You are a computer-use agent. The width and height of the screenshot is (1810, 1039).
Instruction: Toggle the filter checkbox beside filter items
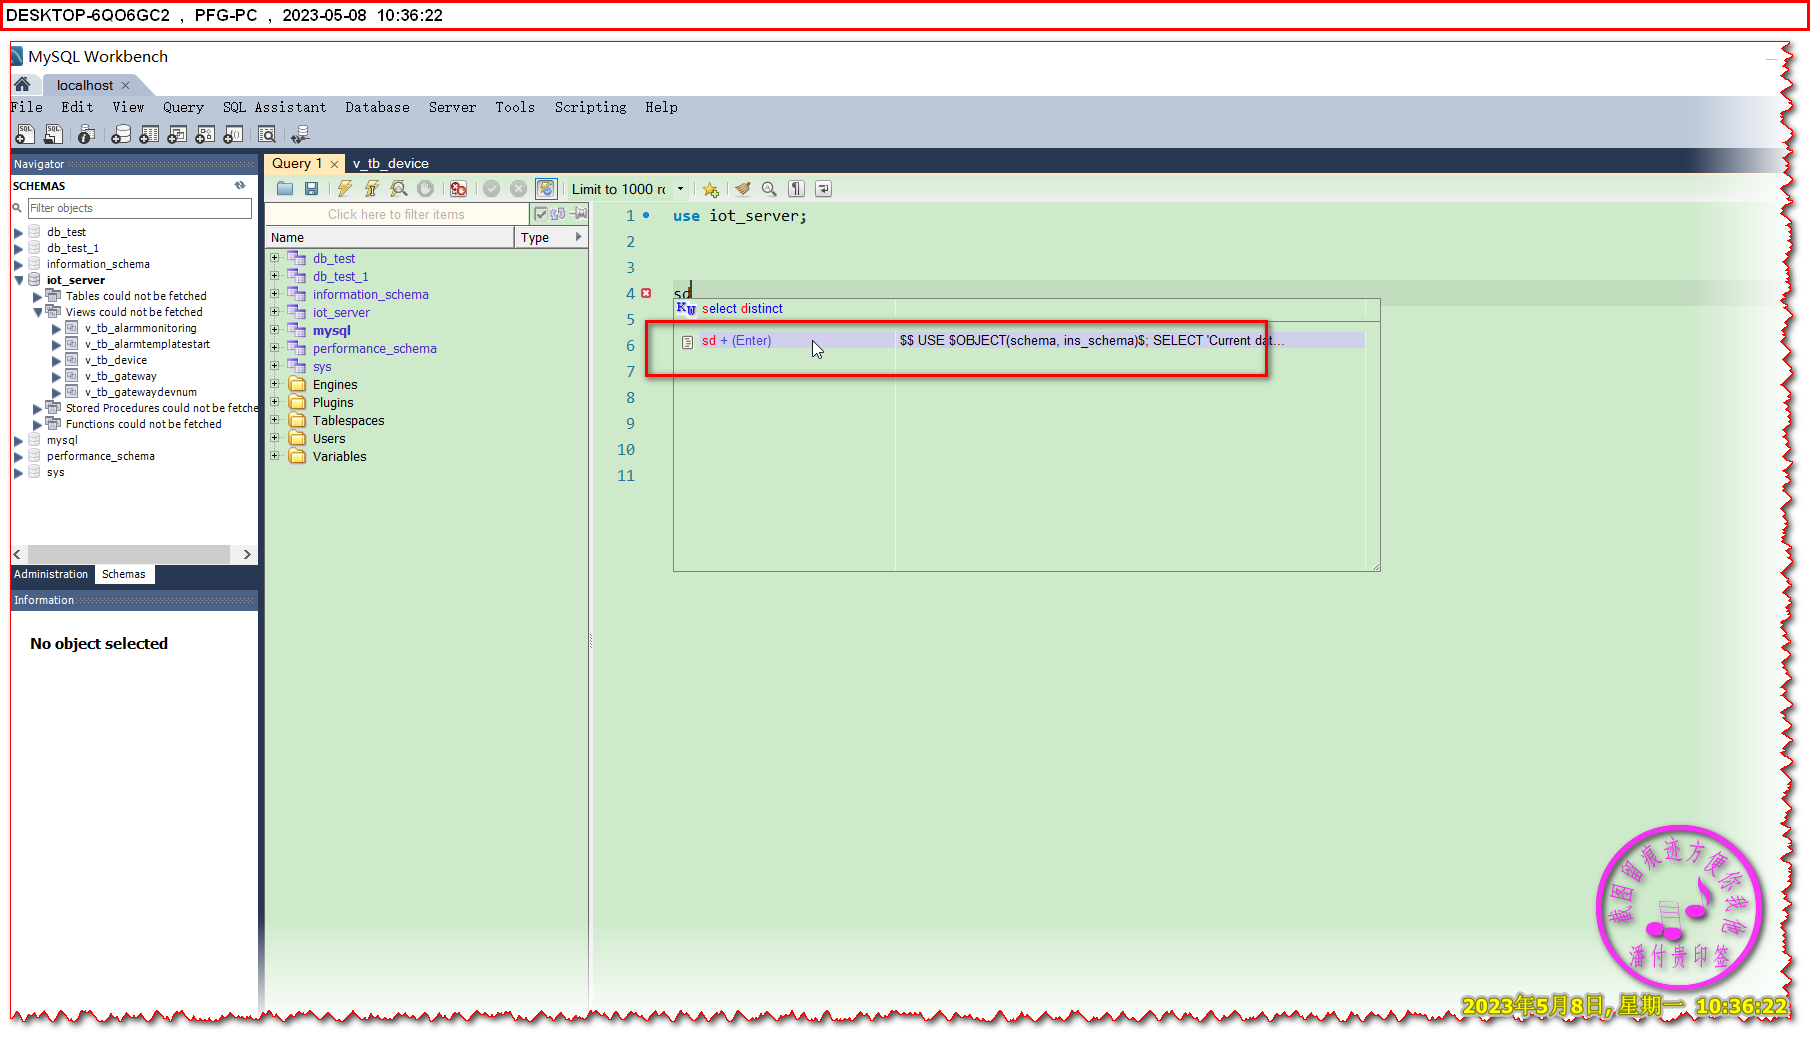point(541,214)
